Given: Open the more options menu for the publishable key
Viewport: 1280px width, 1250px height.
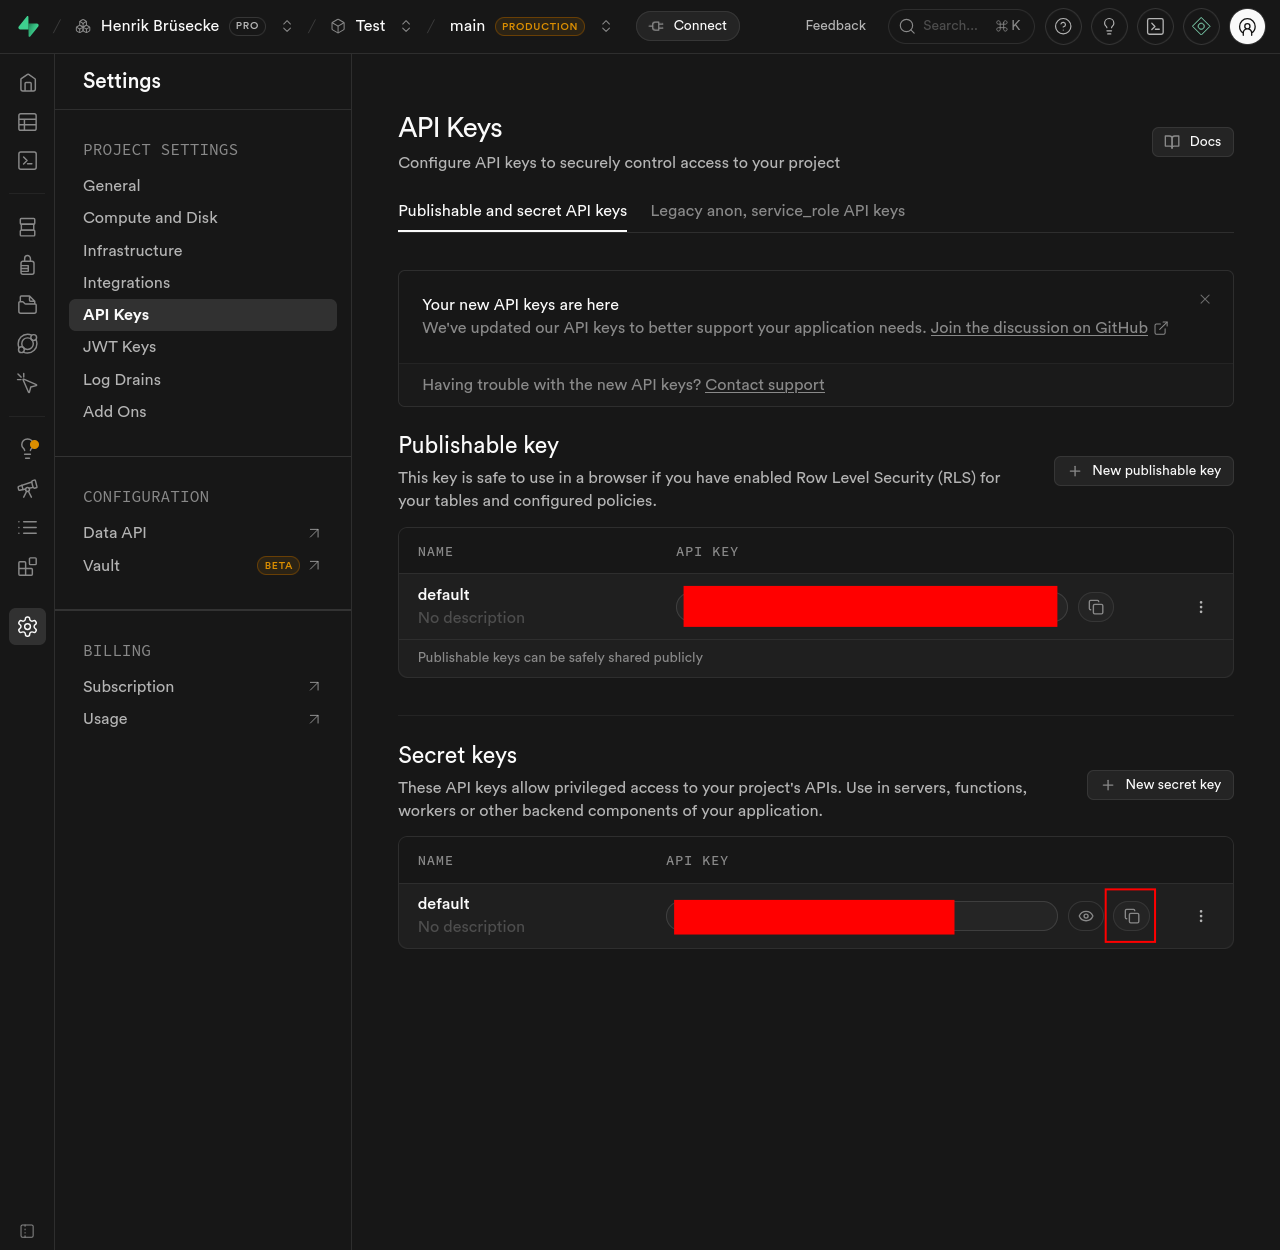Looking at the screenshot, I should tap(1200, 607).
